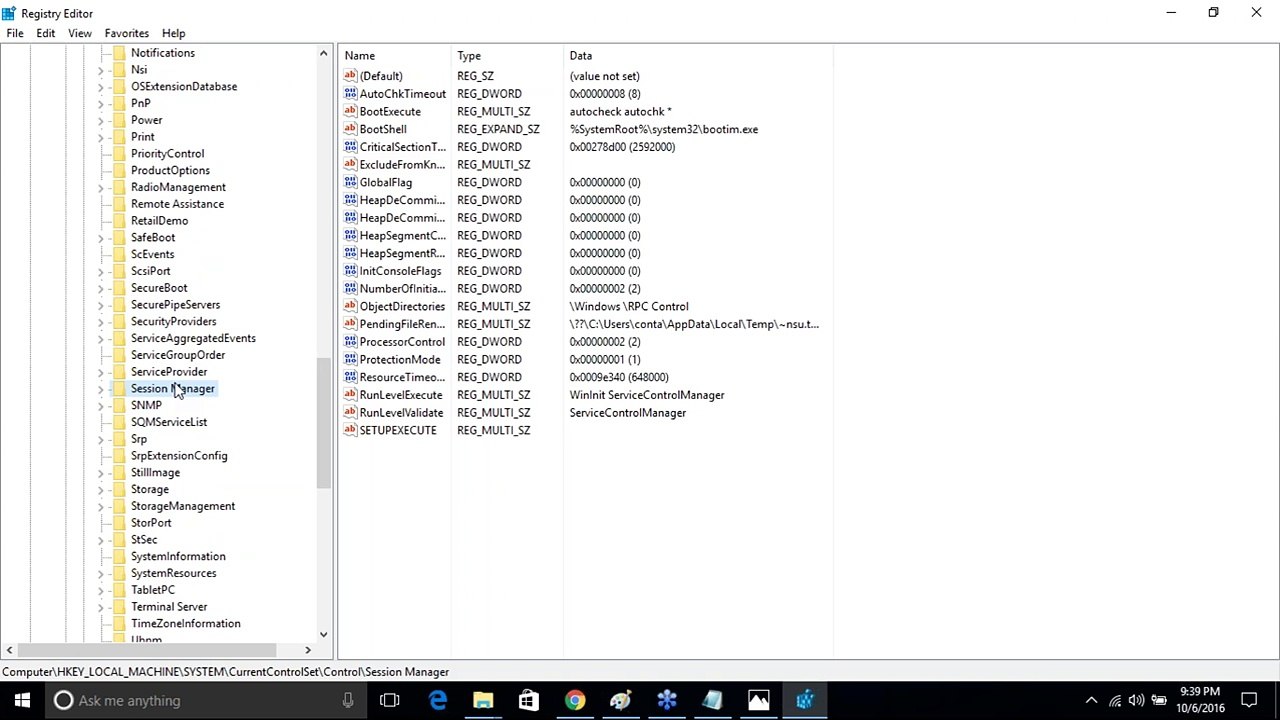
Task: Open the View menu
Action: pos(80,33)
